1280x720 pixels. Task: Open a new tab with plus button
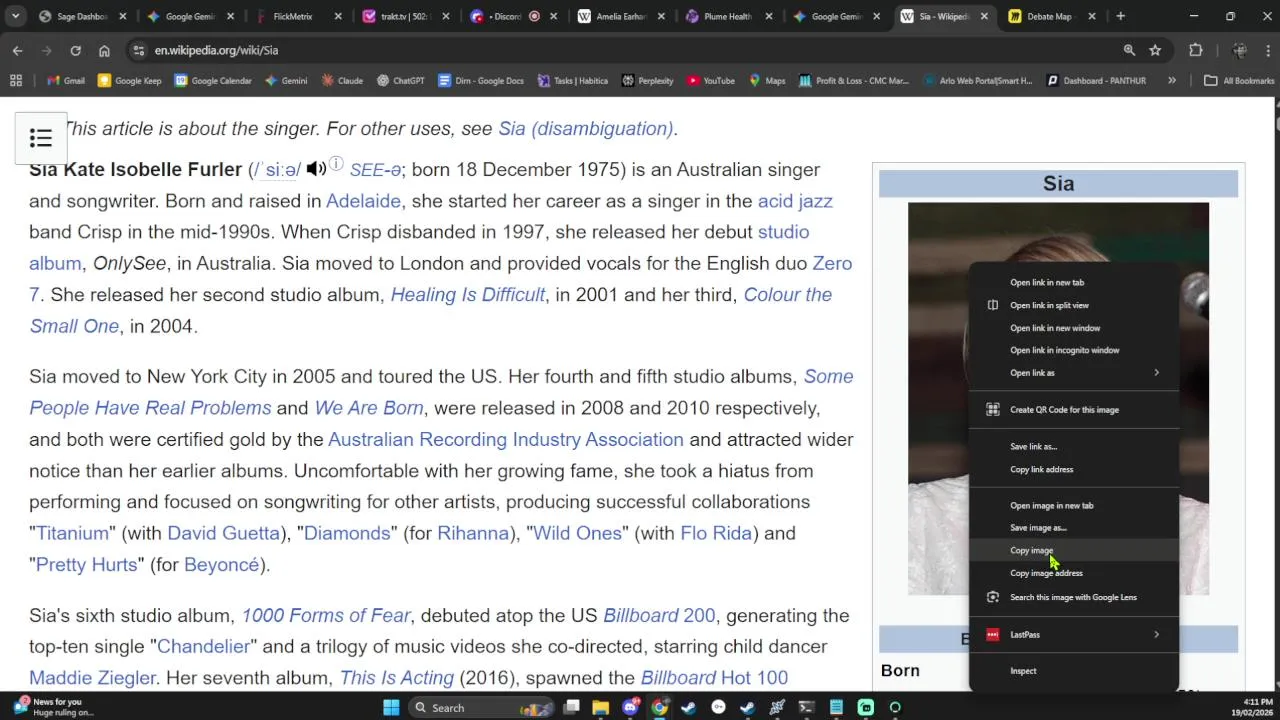(1120, 16)
